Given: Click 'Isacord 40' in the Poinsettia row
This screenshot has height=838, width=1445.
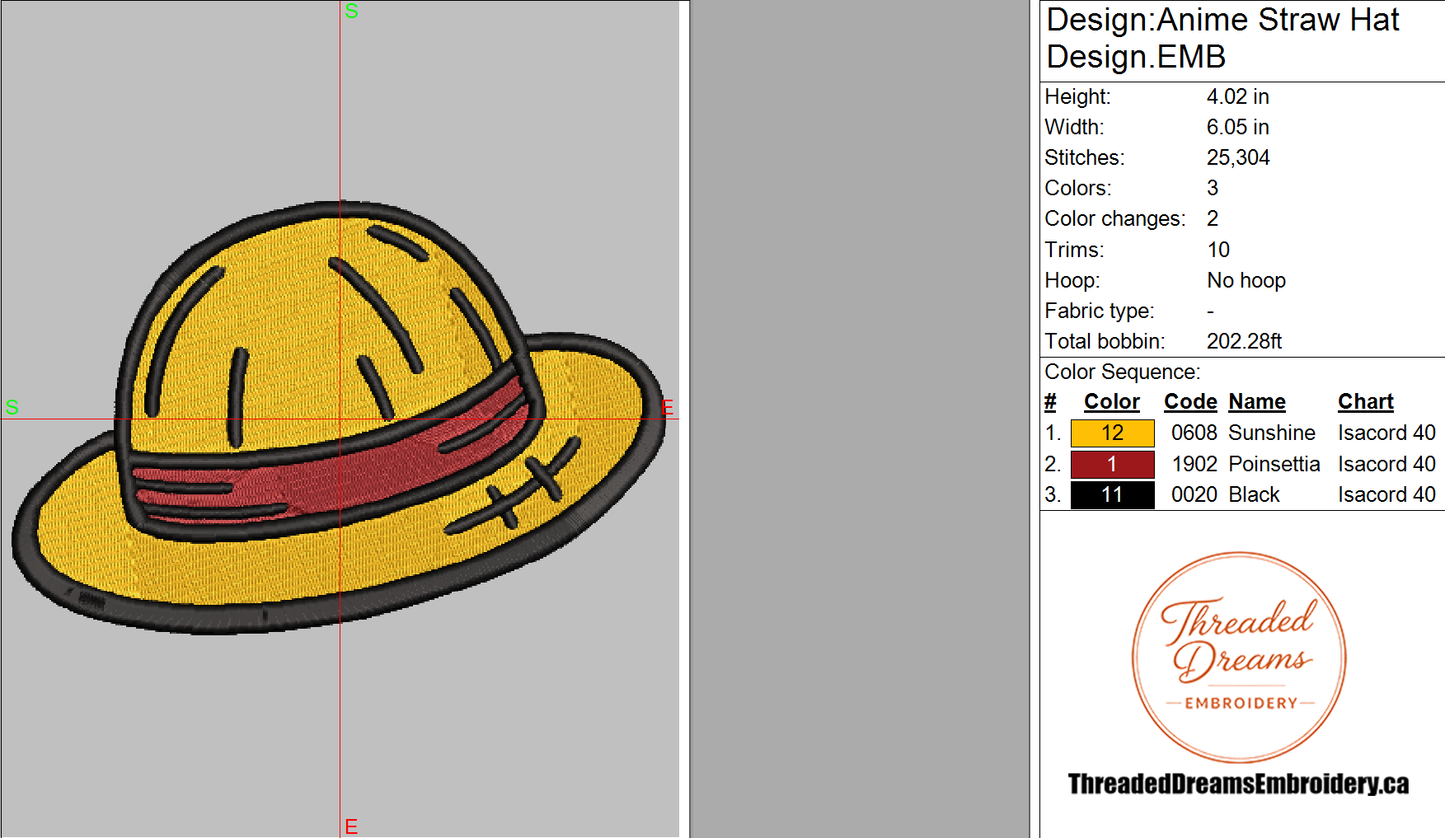Looking at the screenshot, I should click(1387, 464).
